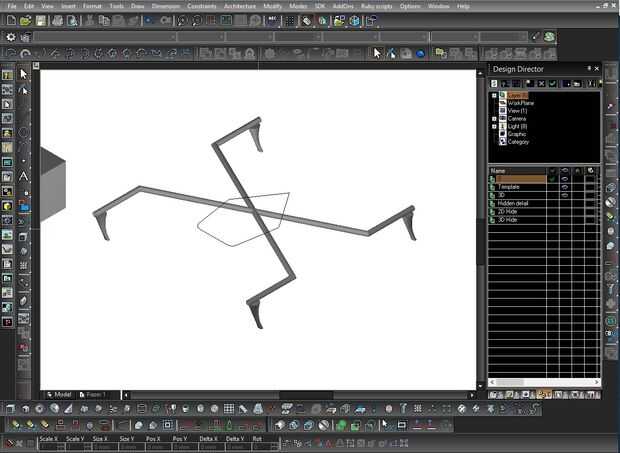This screenshot has width=620, height=453.
Task: Click the white select cursor in third toolbar
Action: click(378, 53)
